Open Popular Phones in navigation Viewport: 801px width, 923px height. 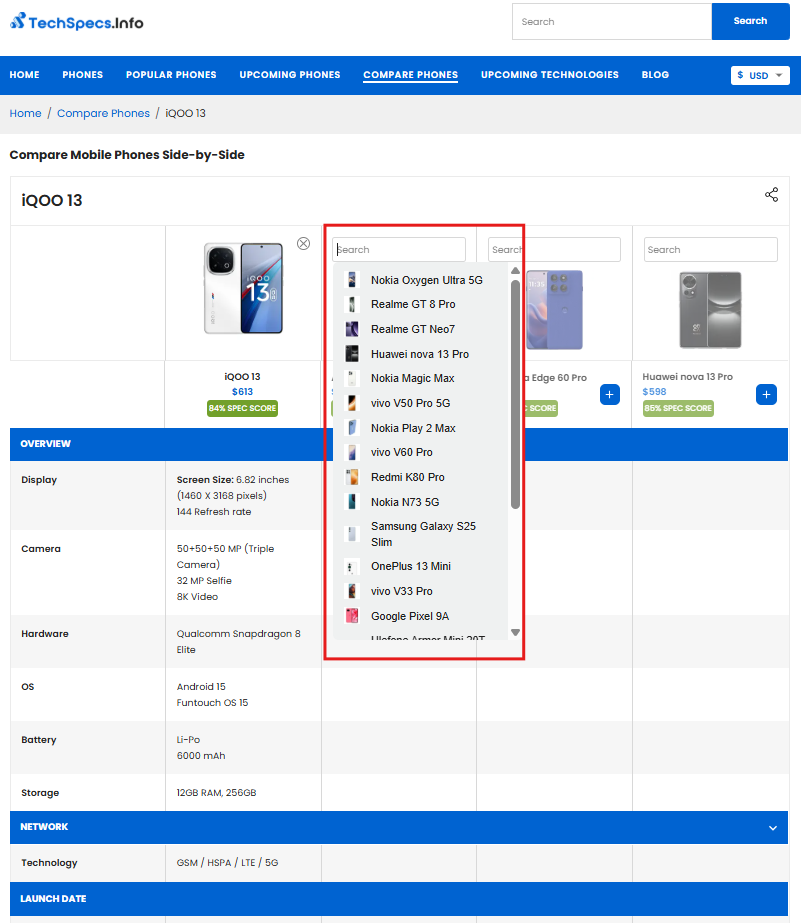[x=171, y=75]
